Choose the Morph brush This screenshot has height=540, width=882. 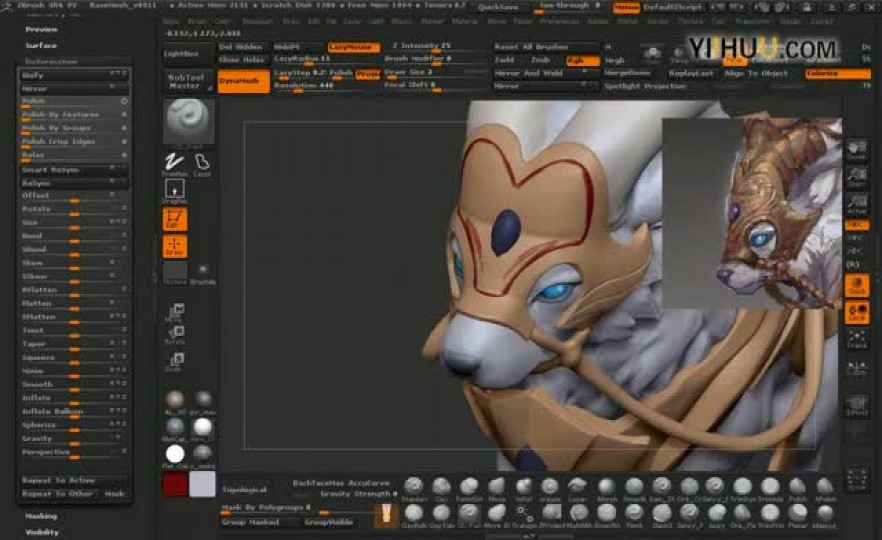point(606,488)
